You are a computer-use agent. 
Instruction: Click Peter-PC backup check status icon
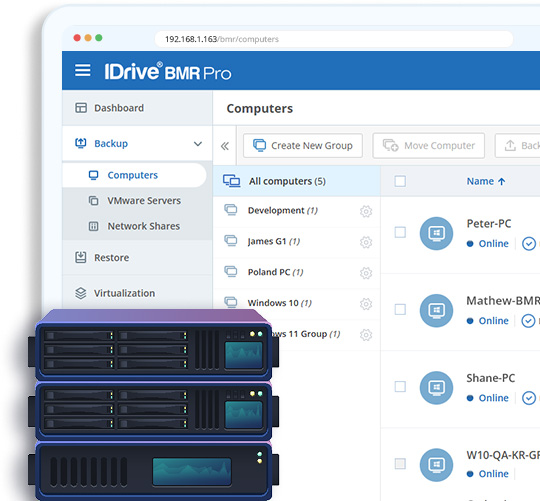tap(529, 243)
